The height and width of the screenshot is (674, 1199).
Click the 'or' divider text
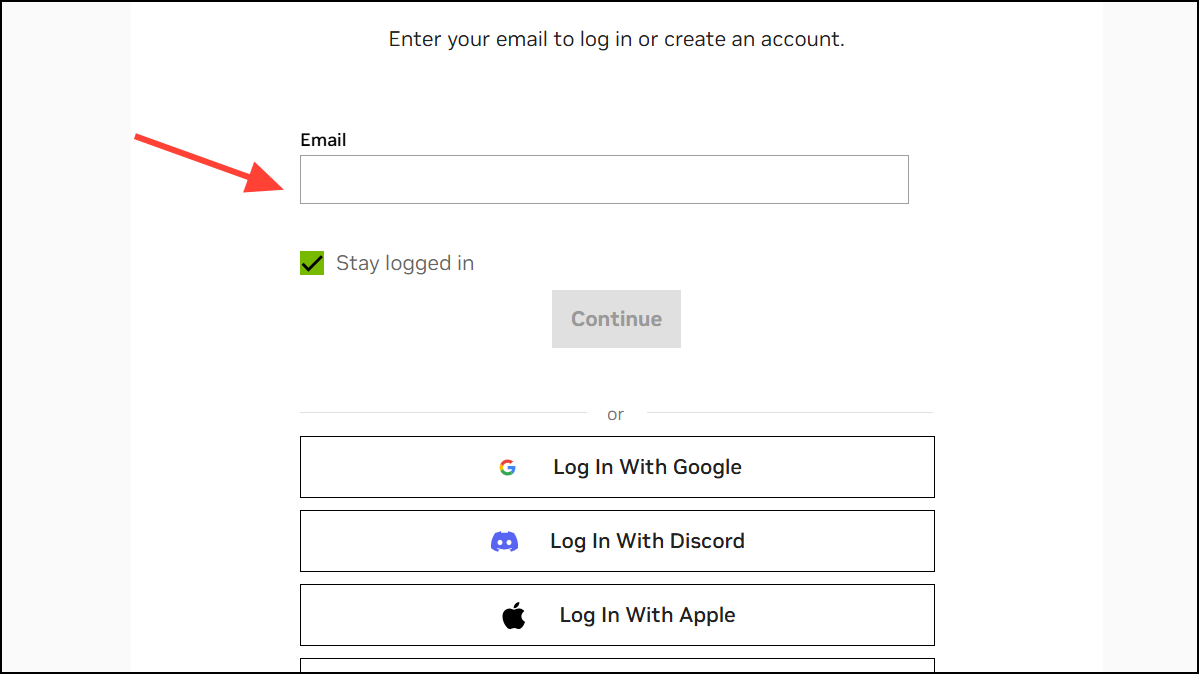pos(616,415)
